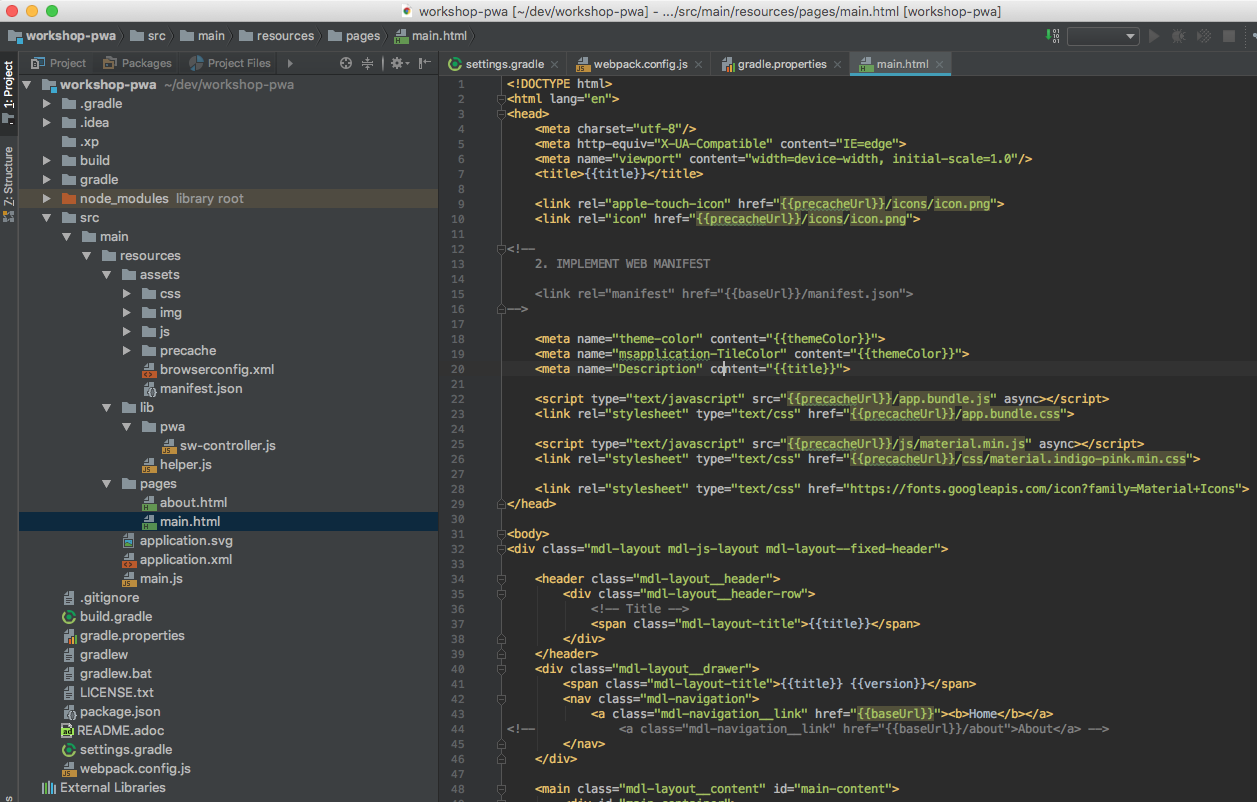
Task: Select build.gradle file icon
Action: 69,617
